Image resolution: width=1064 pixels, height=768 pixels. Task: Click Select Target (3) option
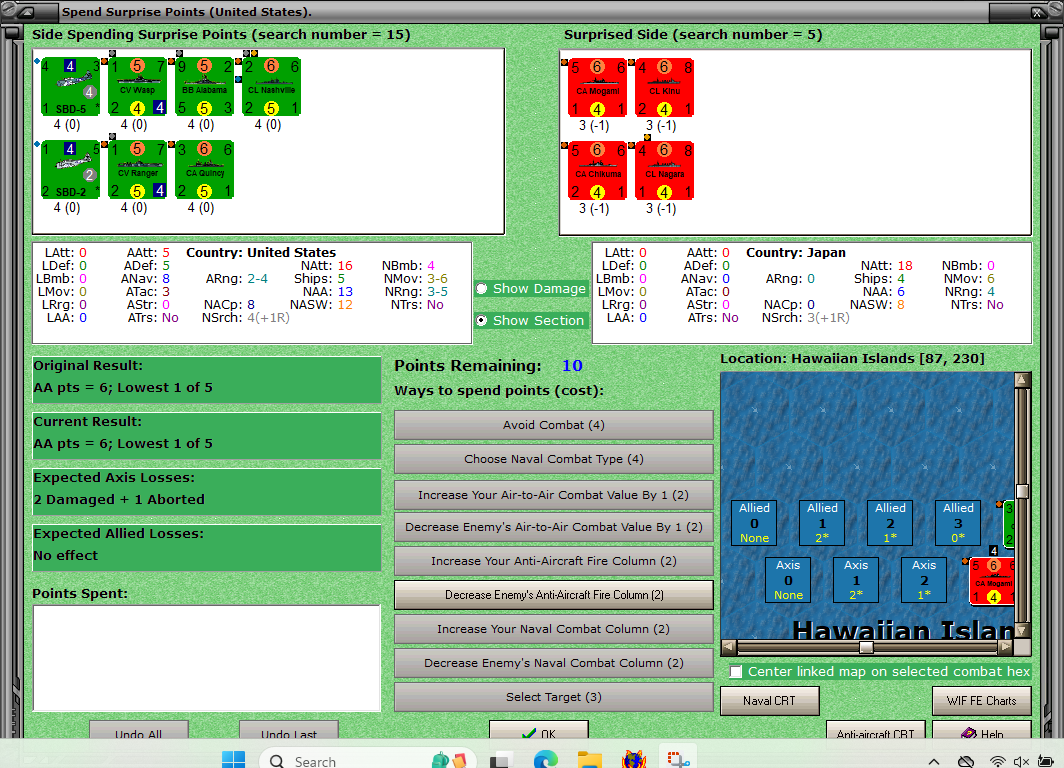coord(554,697)
